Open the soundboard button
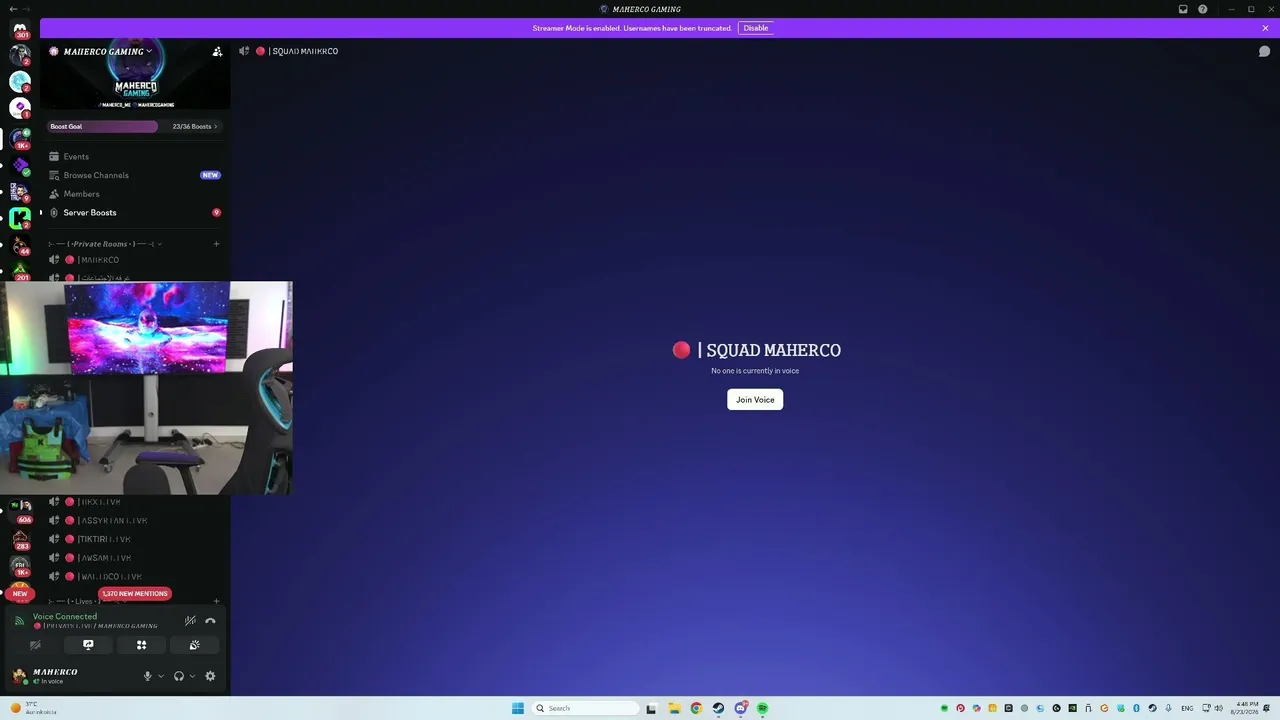1280x720 pixels. click(x=195, y=645)
